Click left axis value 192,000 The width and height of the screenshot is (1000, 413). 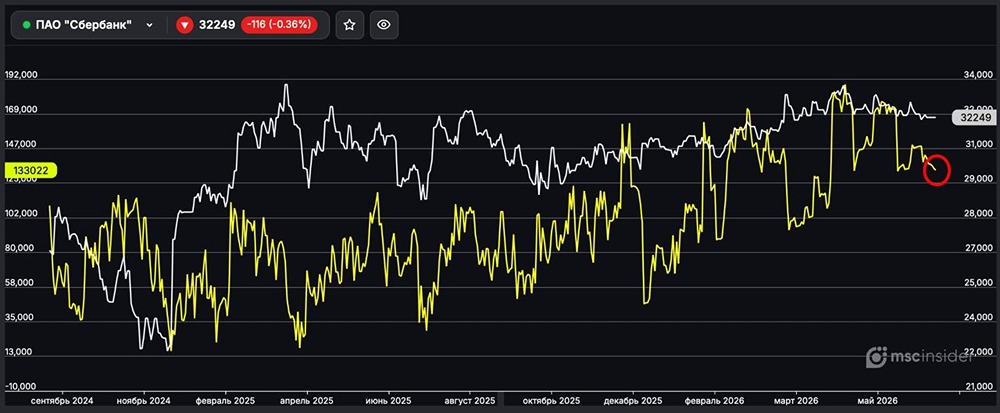[21, 75]
